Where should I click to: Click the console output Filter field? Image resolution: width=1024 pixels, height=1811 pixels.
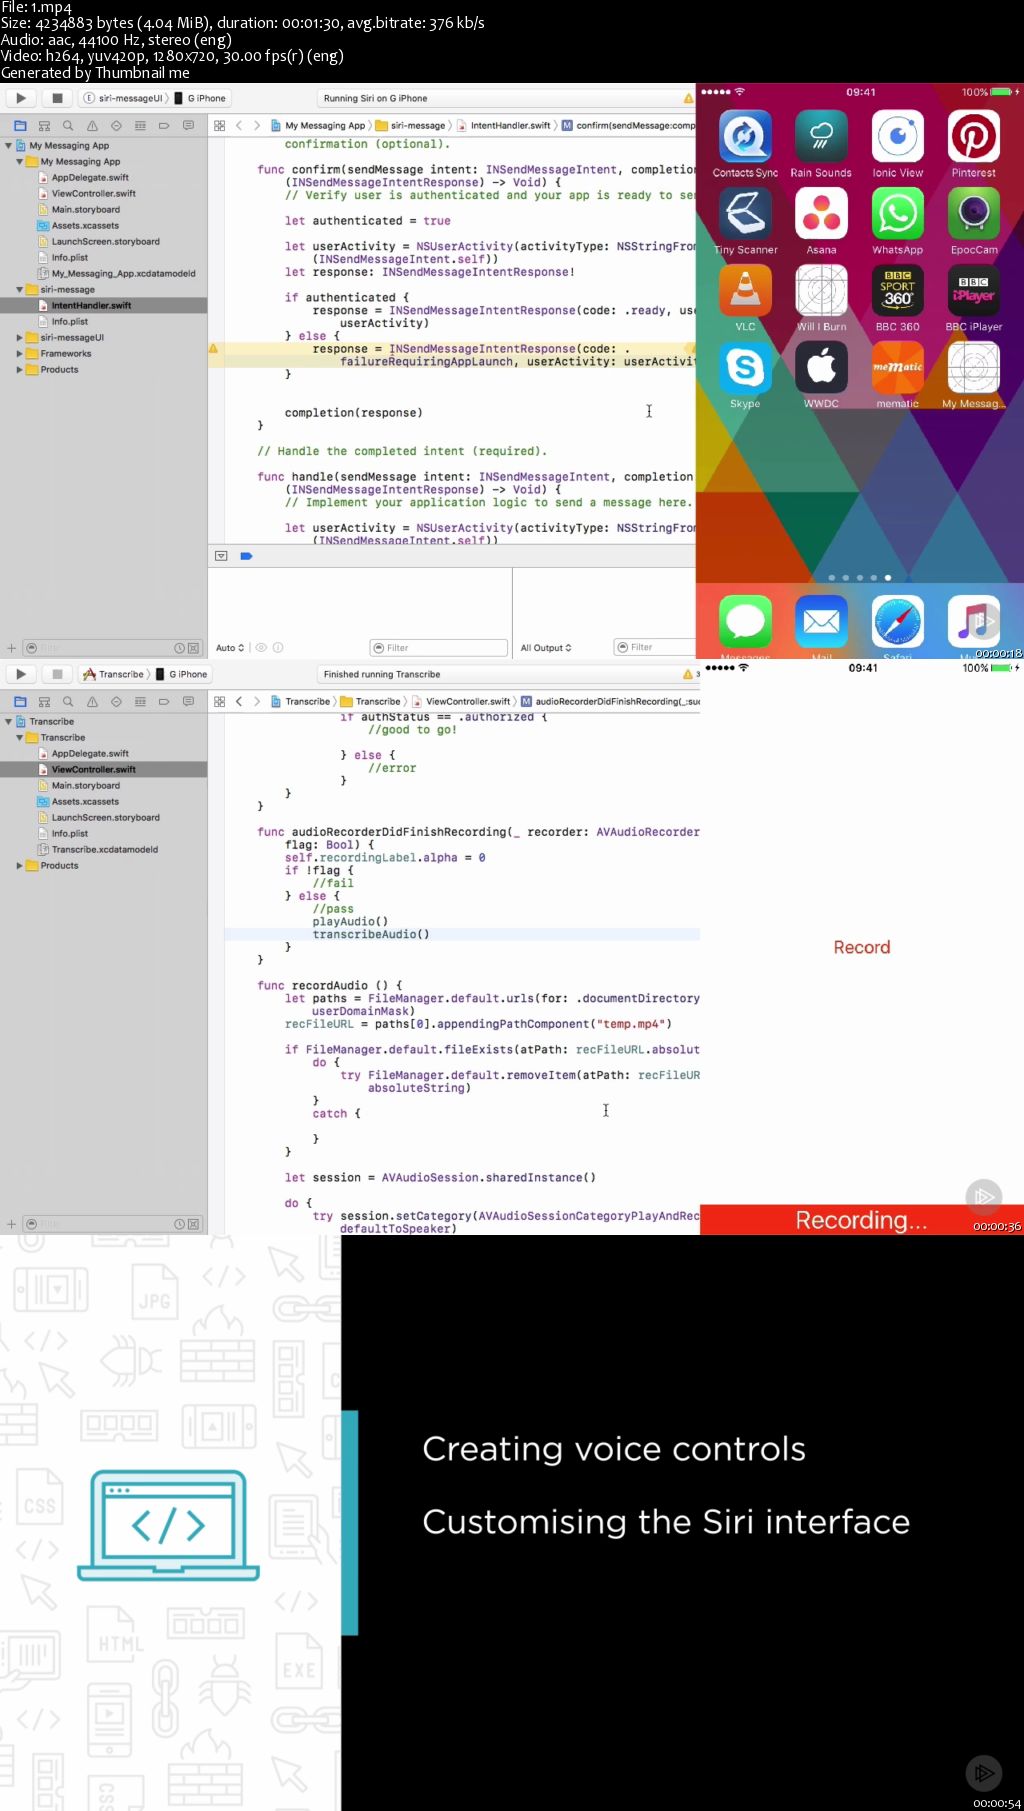(x=654, y=647)
